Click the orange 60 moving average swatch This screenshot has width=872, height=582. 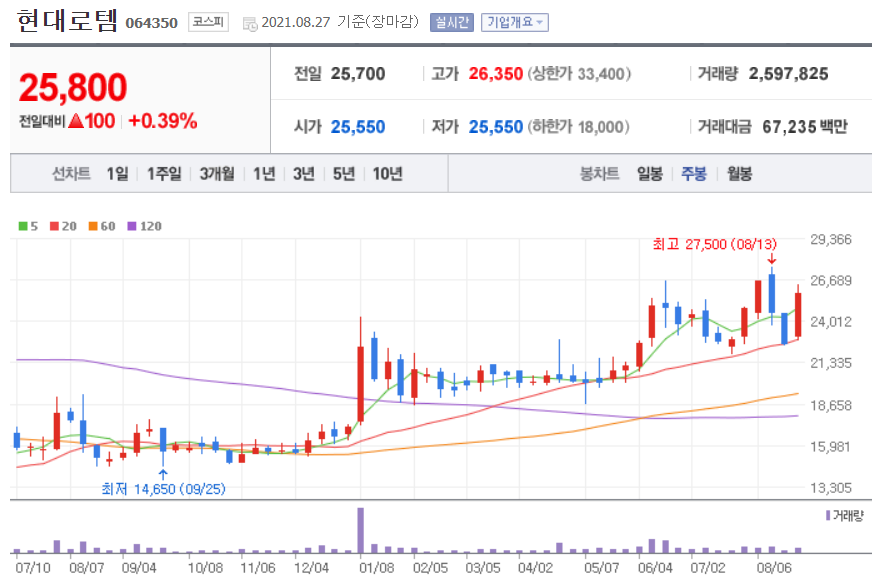93,226
